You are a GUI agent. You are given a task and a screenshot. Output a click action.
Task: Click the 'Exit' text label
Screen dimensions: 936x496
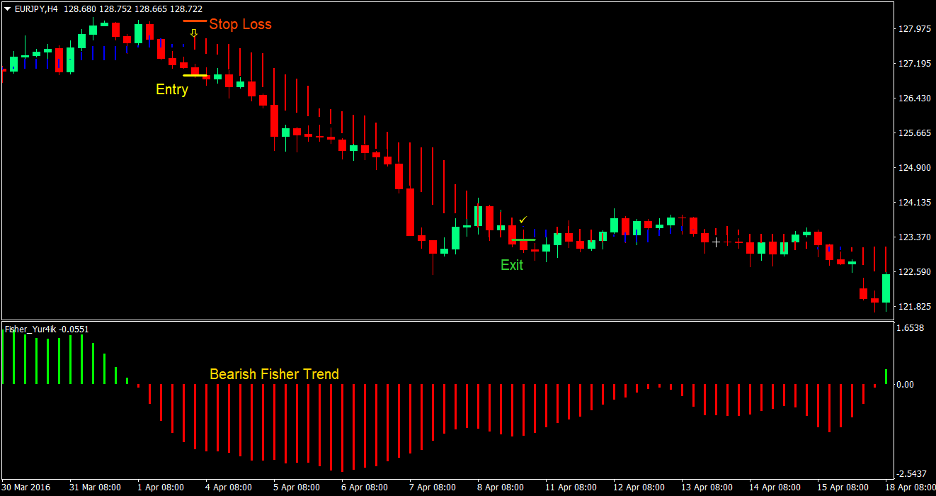(x=512, y=265)
